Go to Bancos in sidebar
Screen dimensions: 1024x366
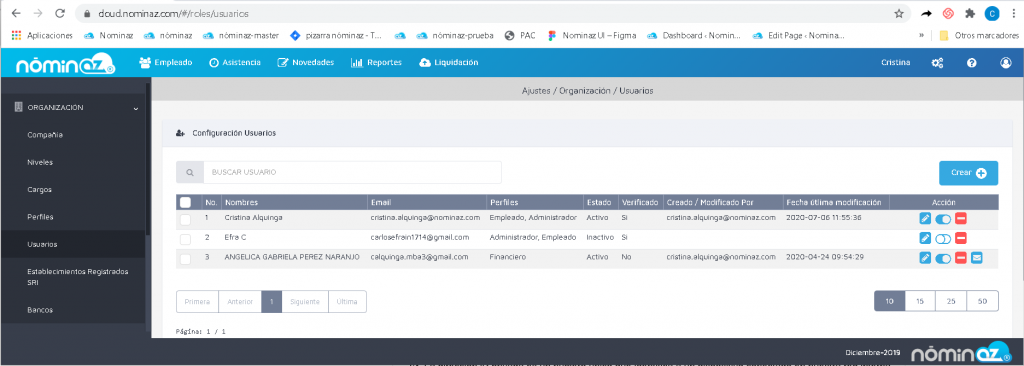(x=40, y=310)
